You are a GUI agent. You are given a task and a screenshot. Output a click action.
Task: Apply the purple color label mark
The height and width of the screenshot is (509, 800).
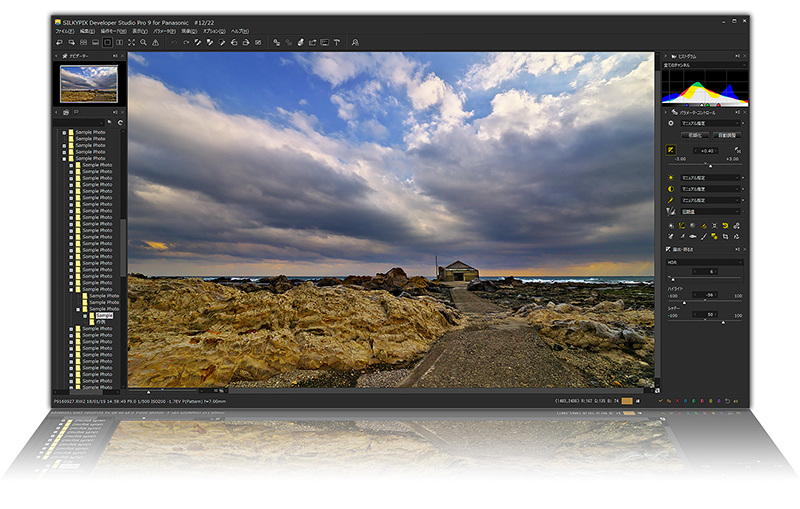coord(718,401)
